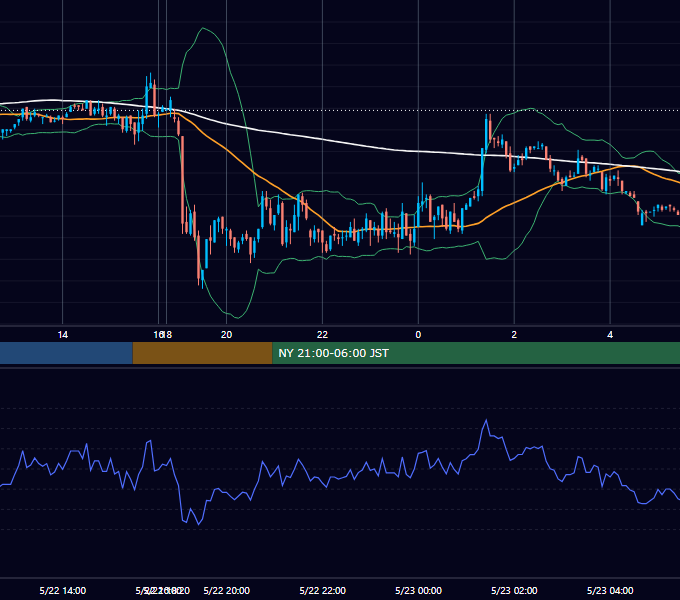This screenshot has width=680, height=600.
Task: Click the lowest candlestick wick of the sell-off
Action: (x=203, y=284)
